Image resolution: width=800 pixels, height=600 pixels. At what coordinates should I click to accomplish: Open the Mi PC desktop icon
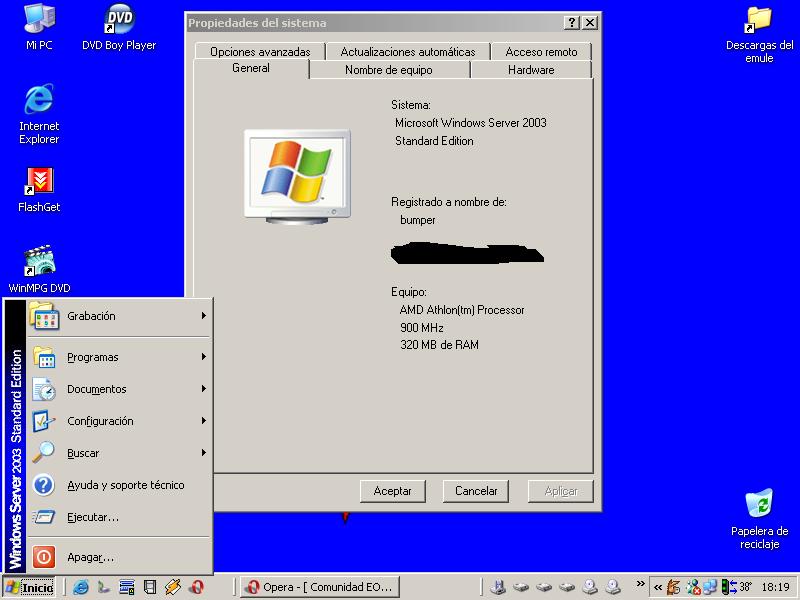(39, 20)
